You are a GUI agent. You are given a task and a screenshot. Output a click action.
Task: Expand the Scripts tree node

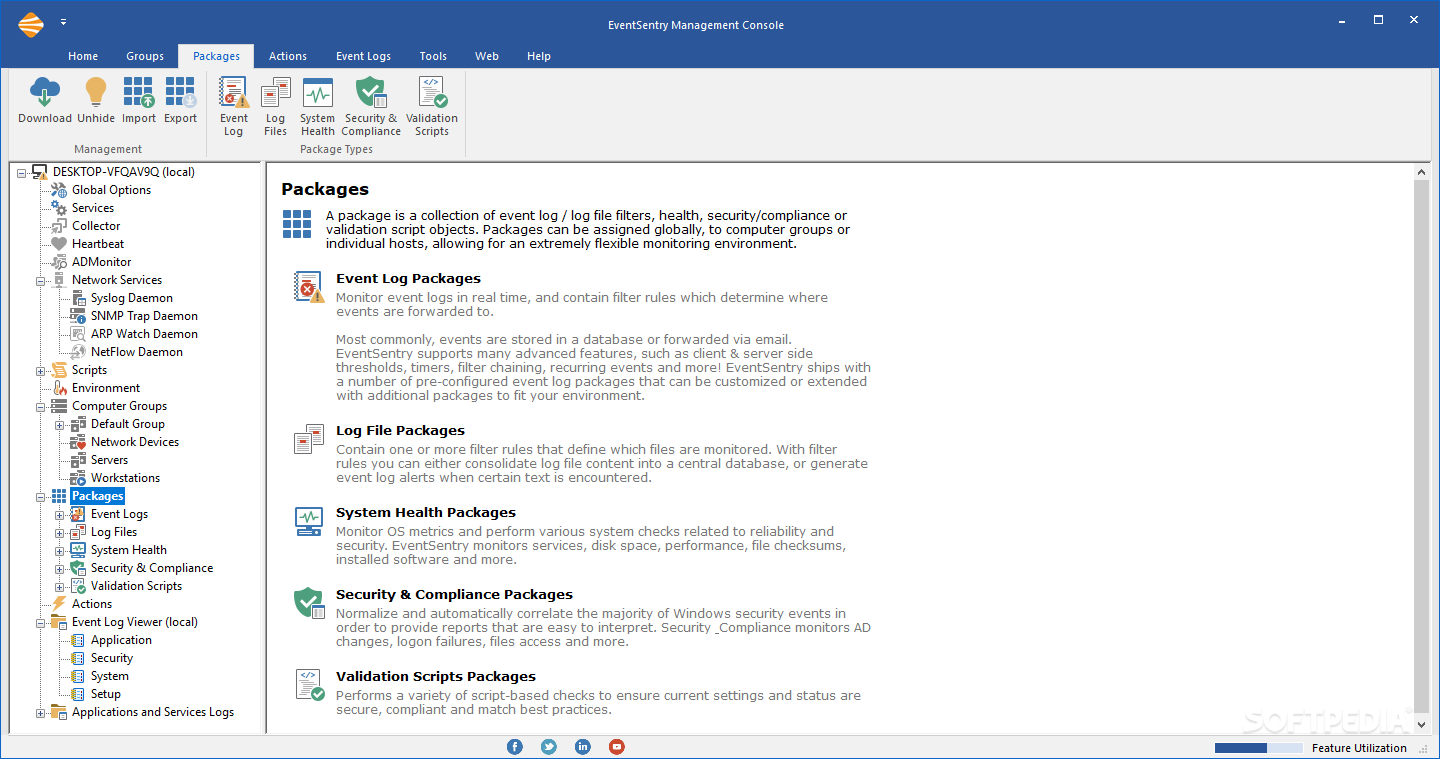coord(41,370)
